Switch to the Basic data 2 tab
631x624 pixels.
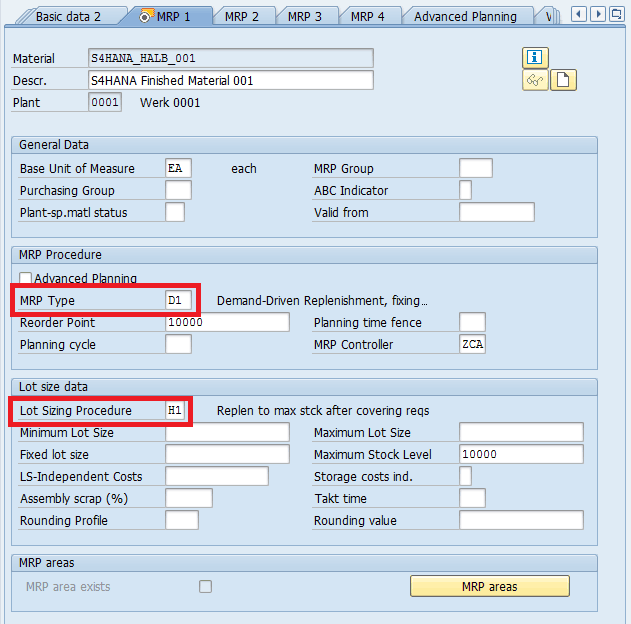coord(68,16)
